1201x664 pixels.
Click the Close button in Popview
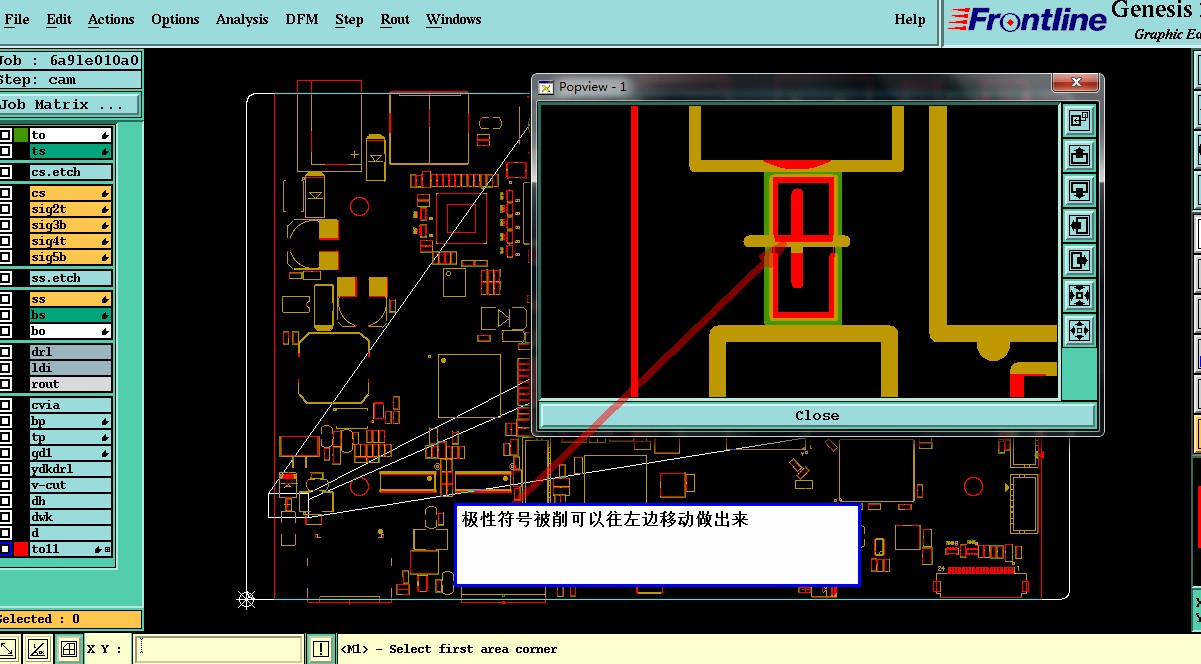coord(817,415)
